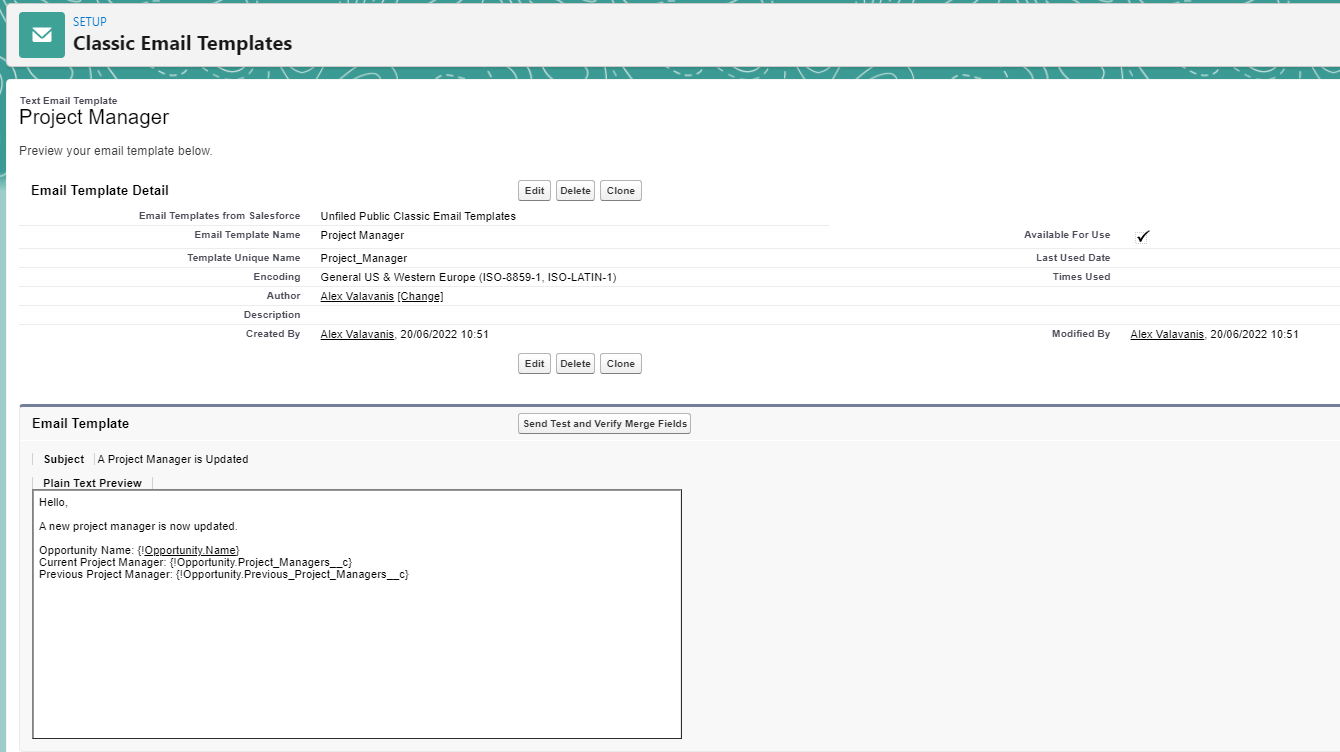Click the Clone button above the template details

point(620,191)
